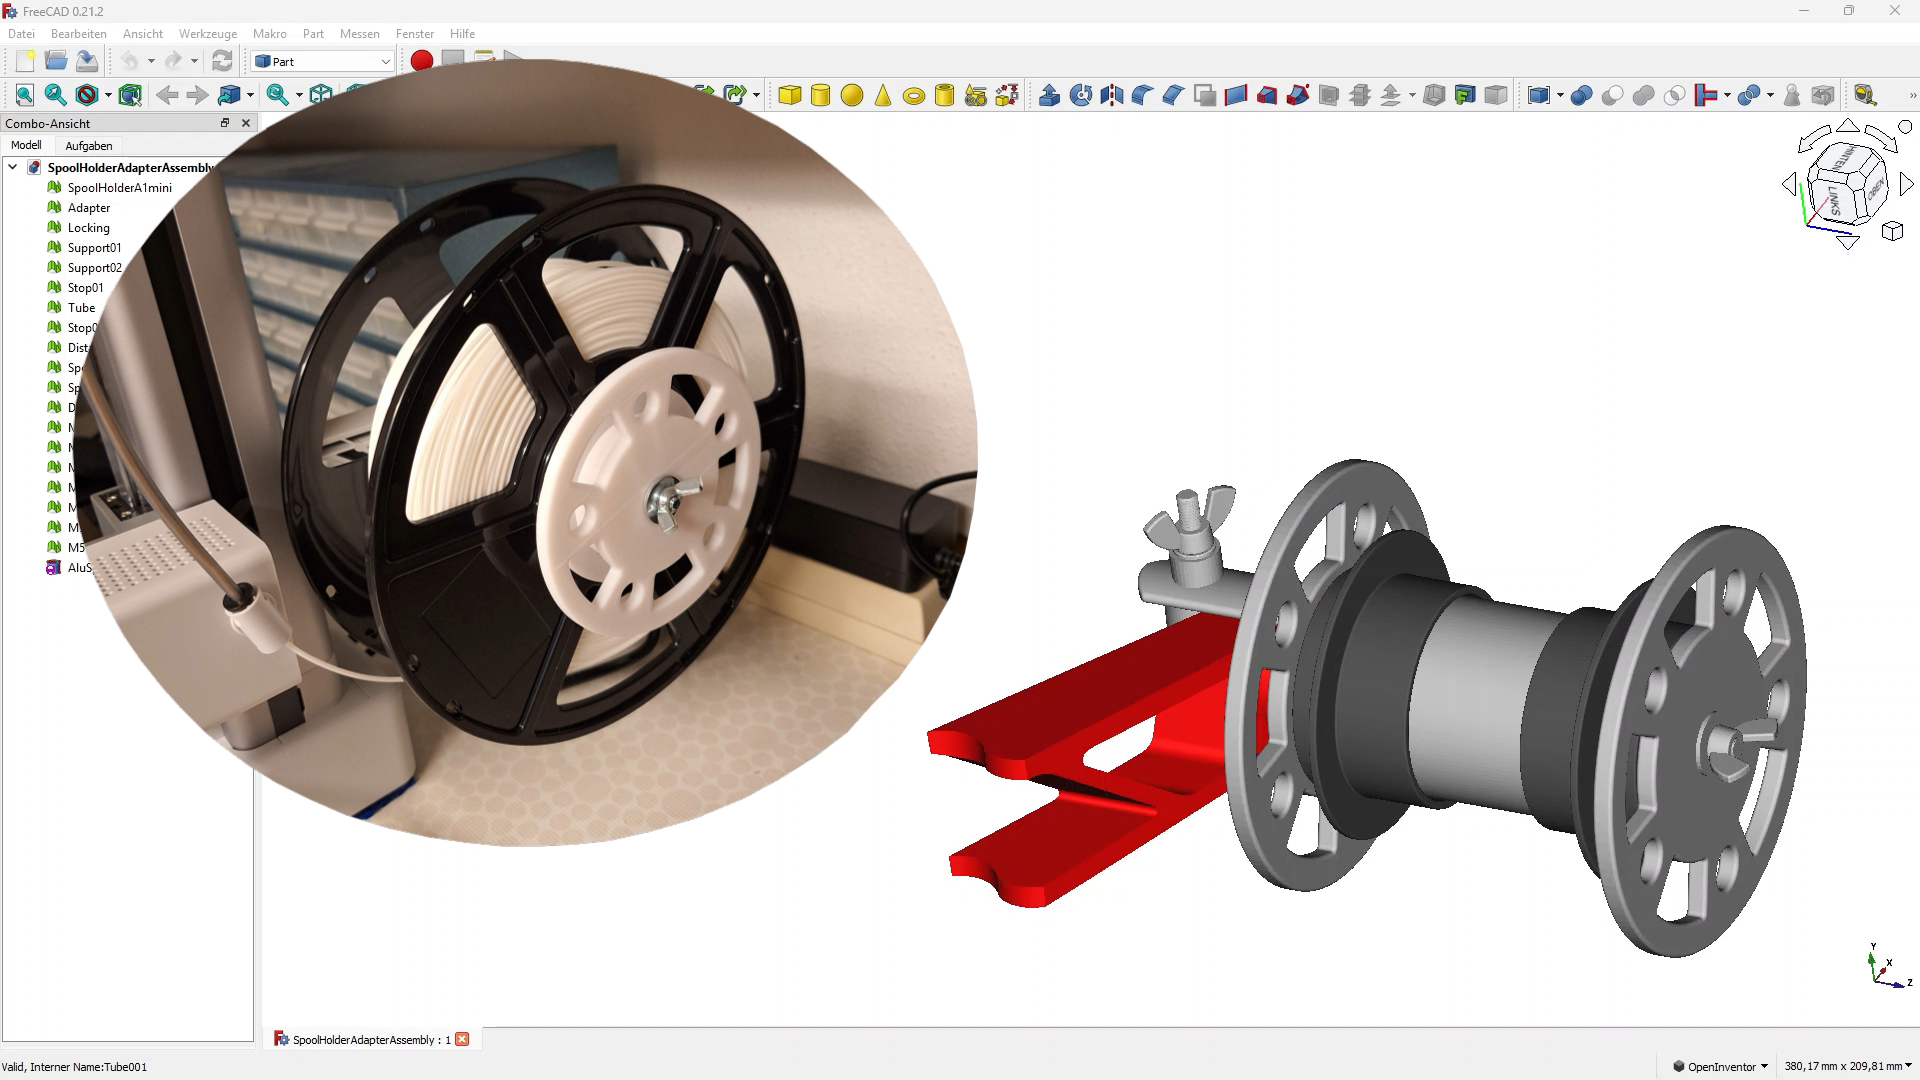This screenshot has height=1080, width=1920.
Task: Fit all content in view
Action: click(x=25, y=95)
